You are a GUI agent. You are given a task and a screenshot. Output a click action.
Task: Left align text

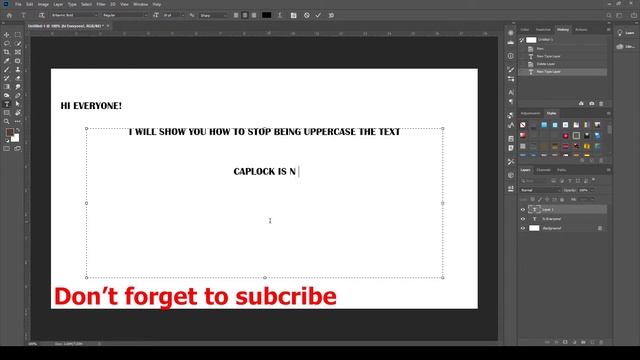click(236, 16)
